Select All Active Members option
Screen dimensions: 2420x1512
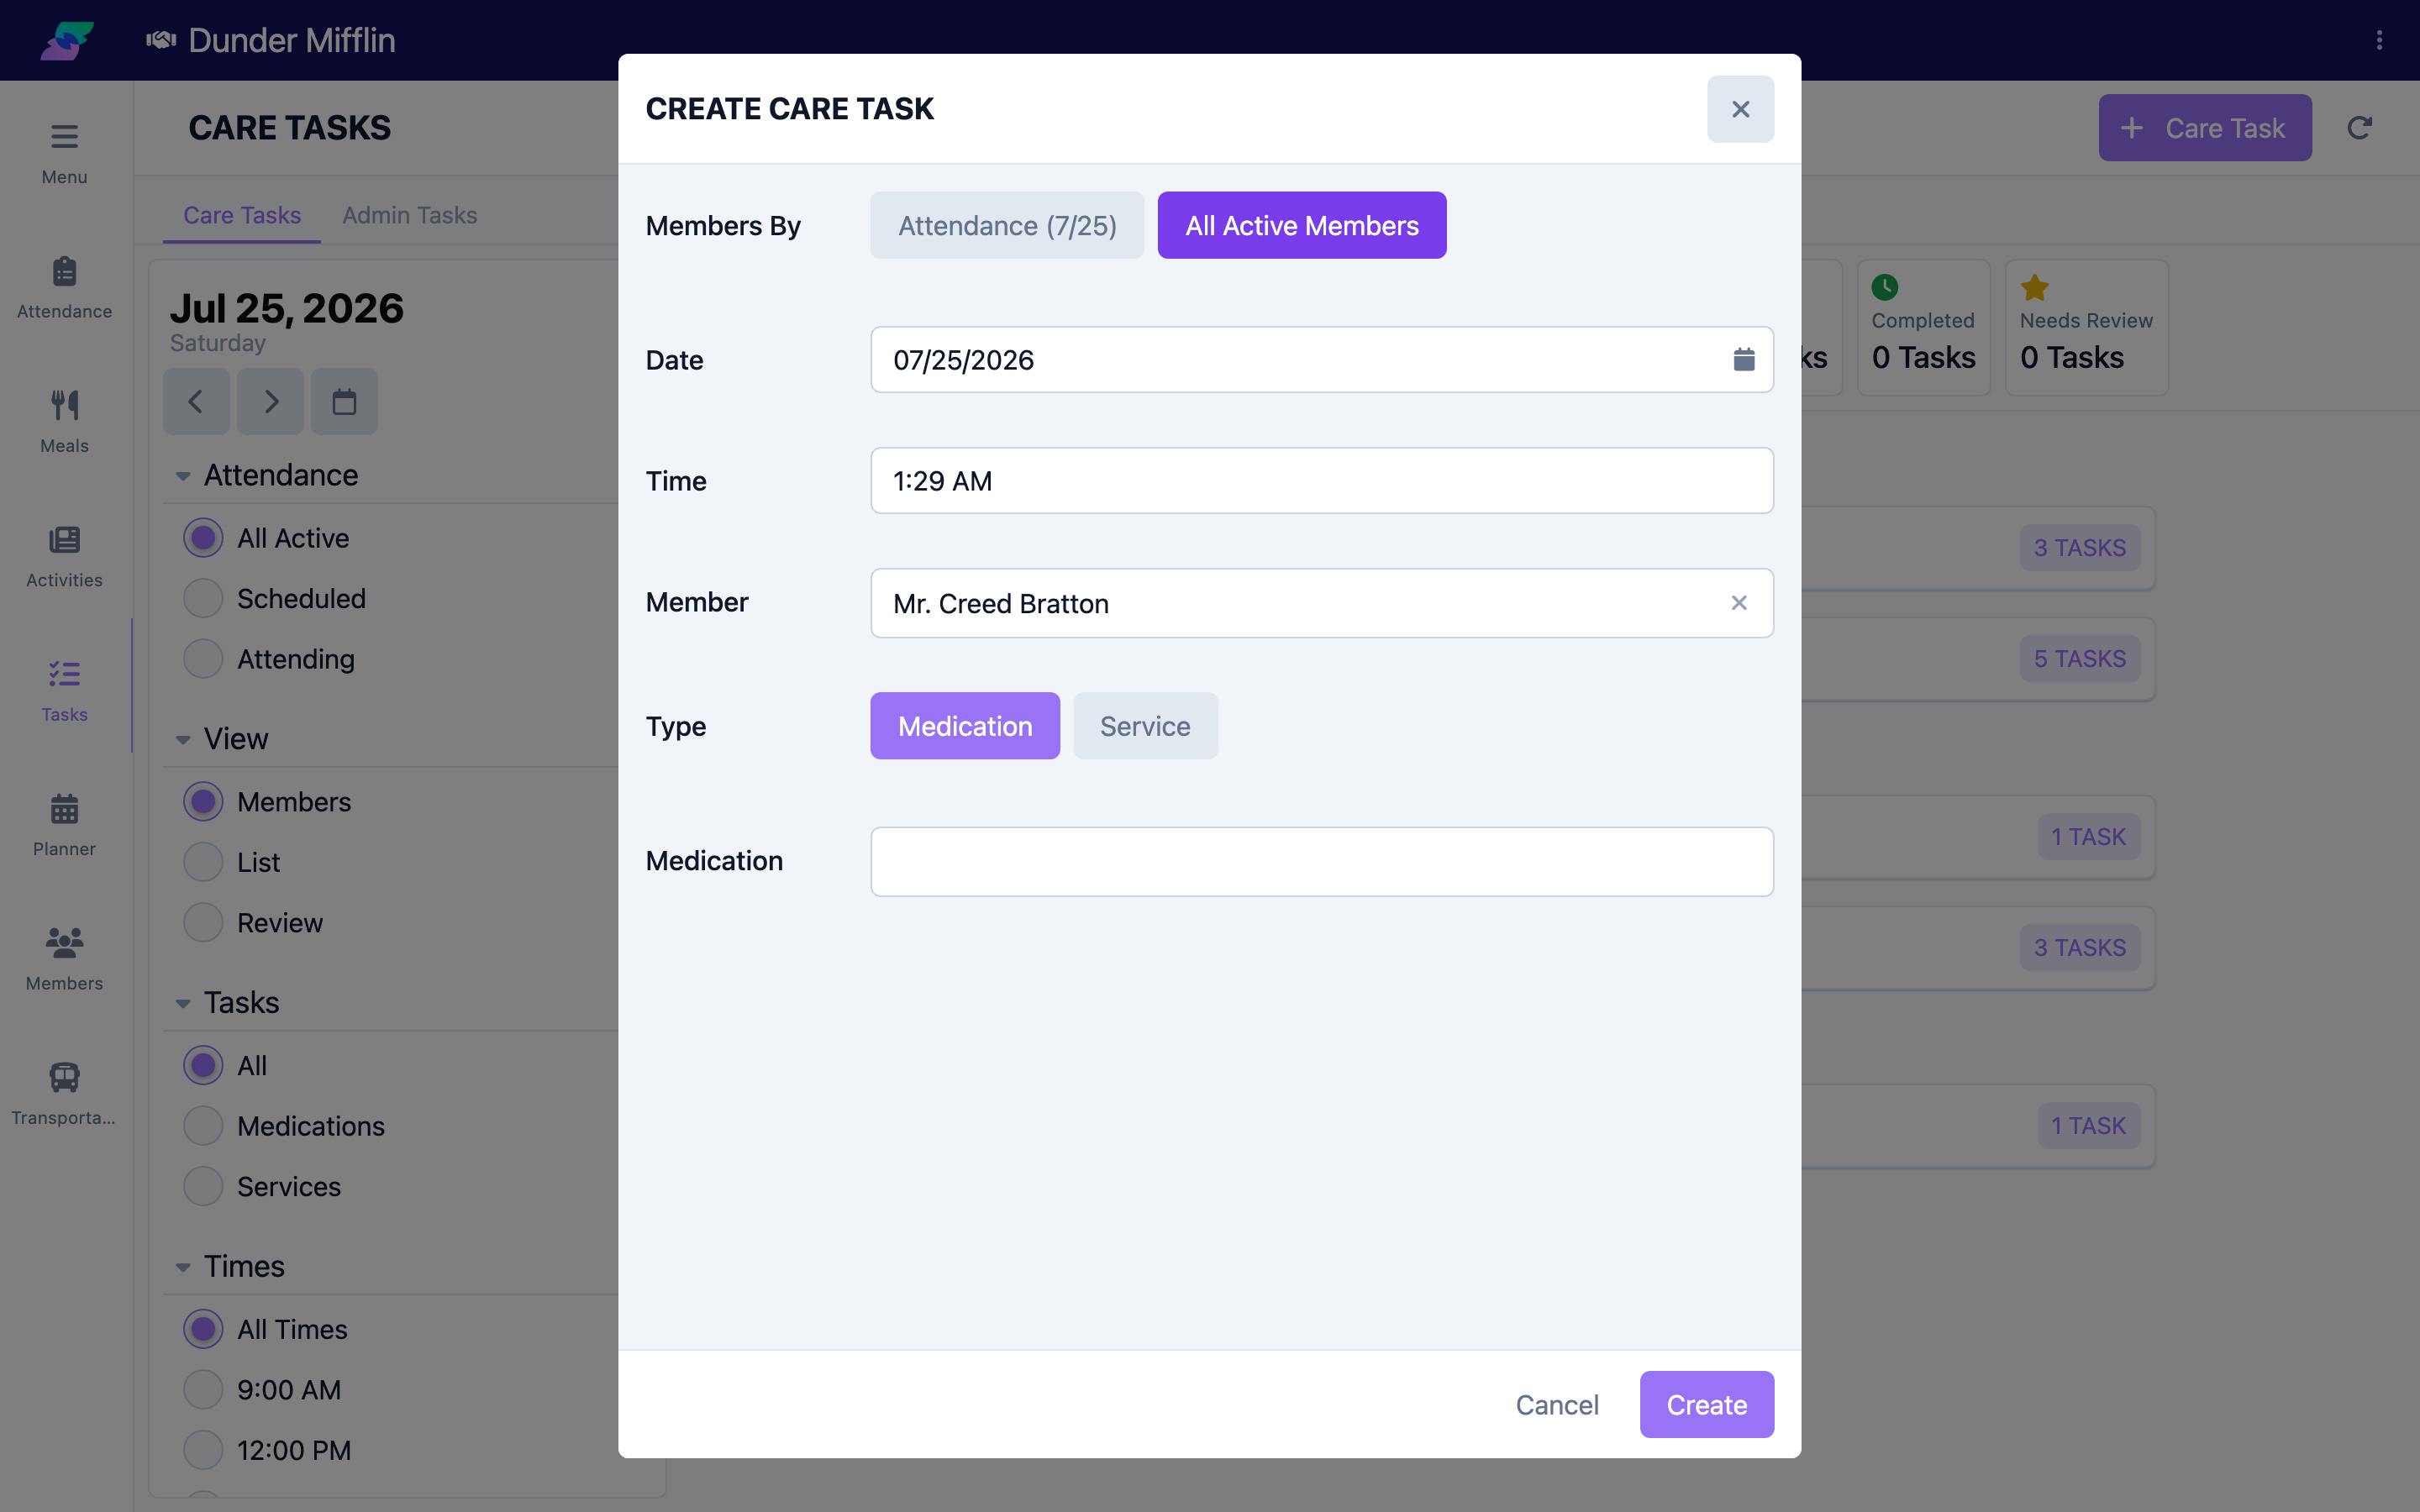(1302, 225)
